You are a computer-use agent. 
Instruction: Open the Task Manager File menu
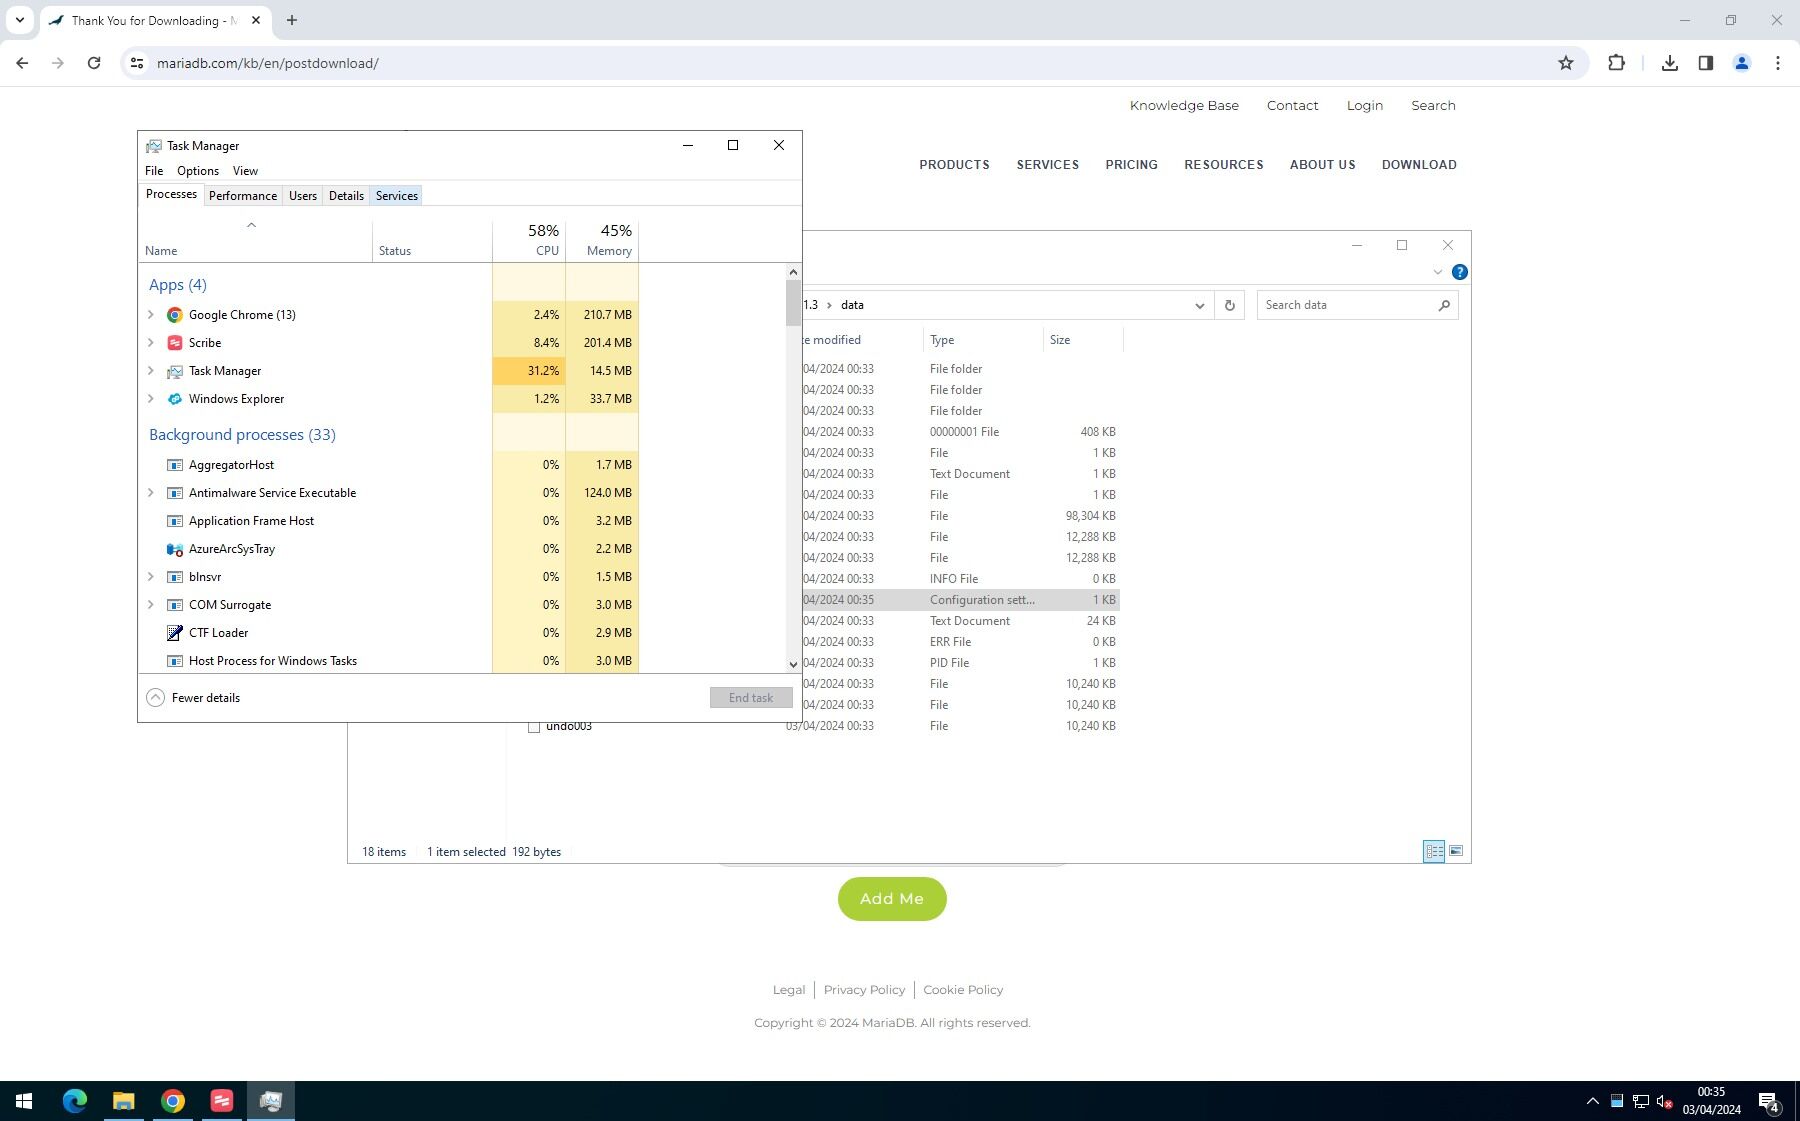154,171
